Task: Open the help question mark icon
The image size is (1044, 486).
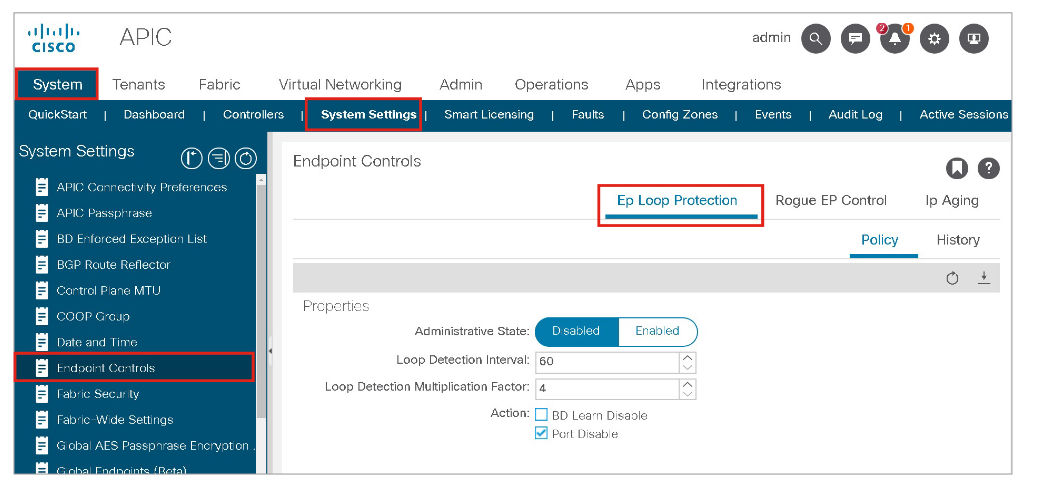Action: tap(988, 168)
